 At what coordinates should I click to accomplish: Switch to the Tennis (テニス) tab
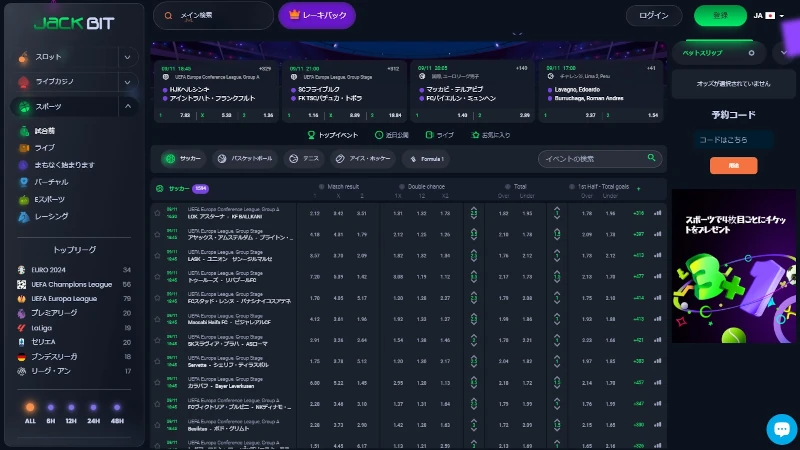[304, 158]
